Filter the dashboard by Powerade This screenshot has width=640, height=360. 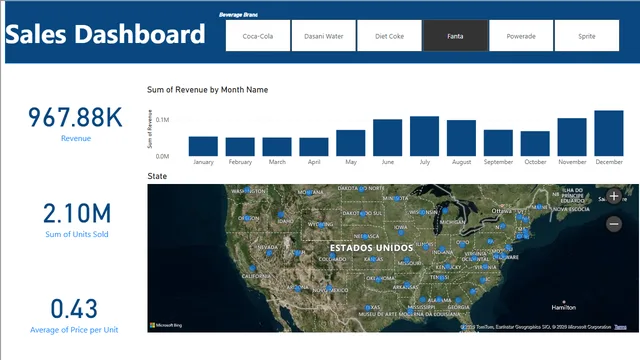[x=521, y=36]
